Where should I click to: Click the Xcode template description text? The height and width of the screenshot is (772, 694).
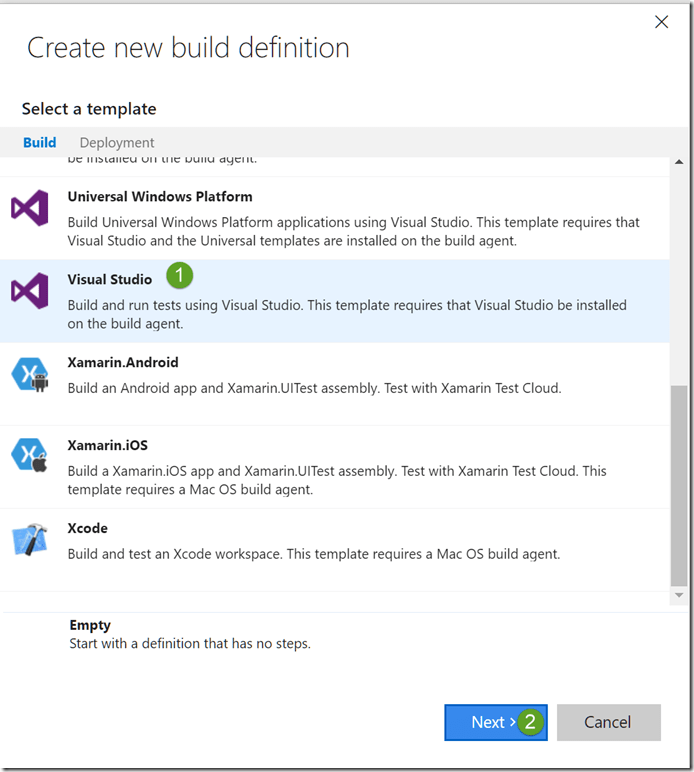(x=313, y=554)
